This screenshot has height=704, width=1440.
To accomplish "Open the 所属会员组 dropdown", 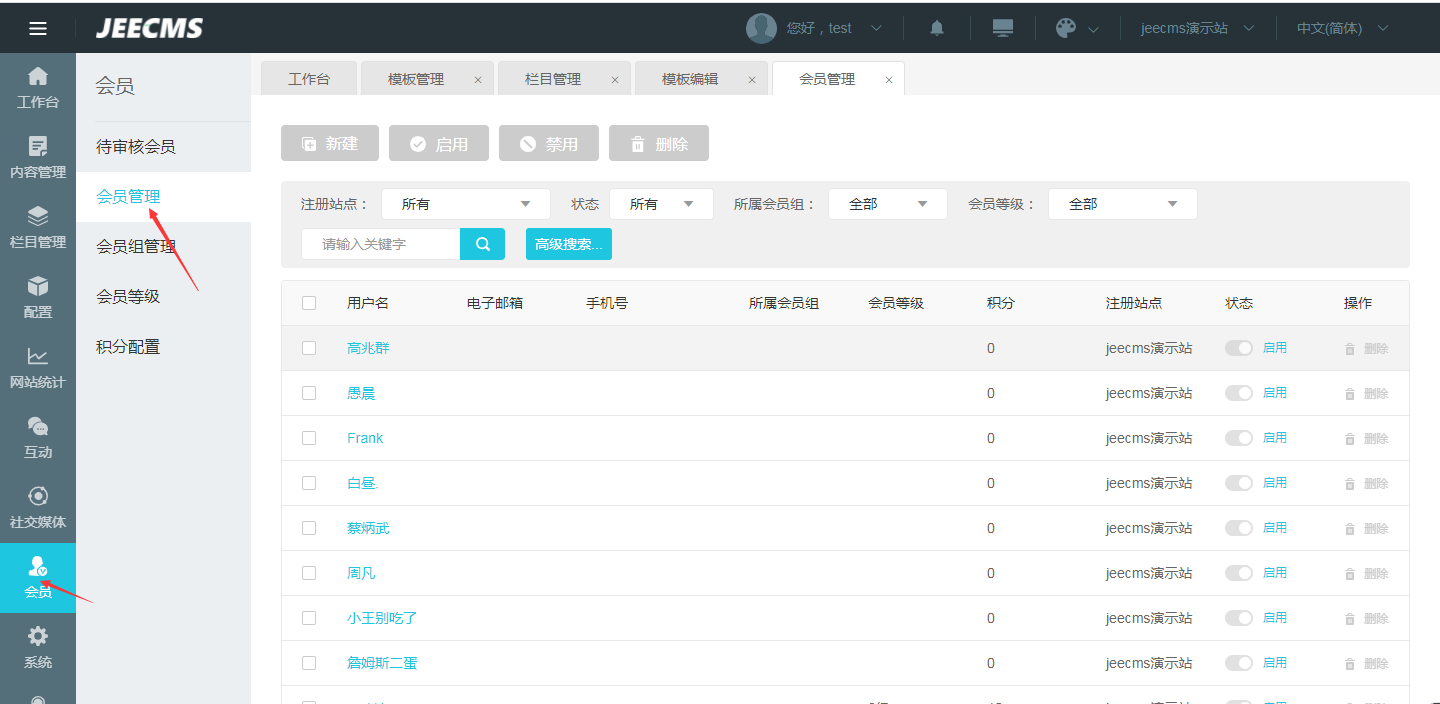I will coord(888,204).
